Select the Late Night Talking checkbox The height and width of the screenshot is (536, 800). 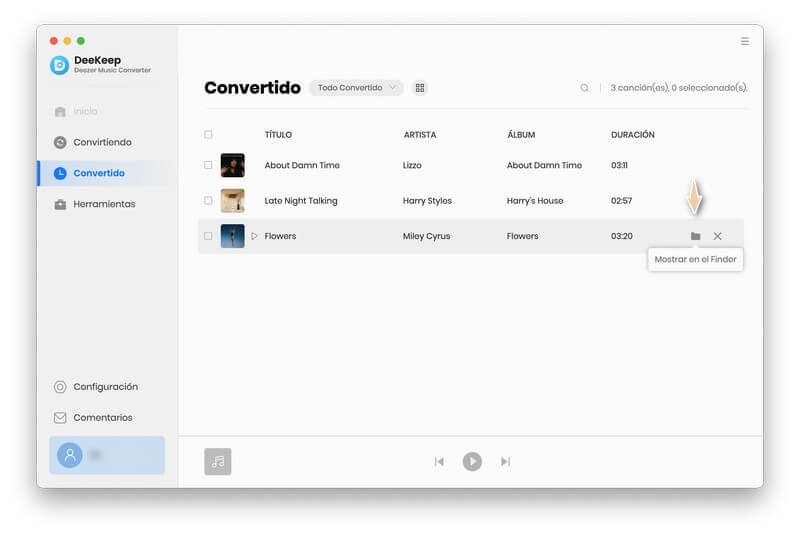(x=208, y=201)
